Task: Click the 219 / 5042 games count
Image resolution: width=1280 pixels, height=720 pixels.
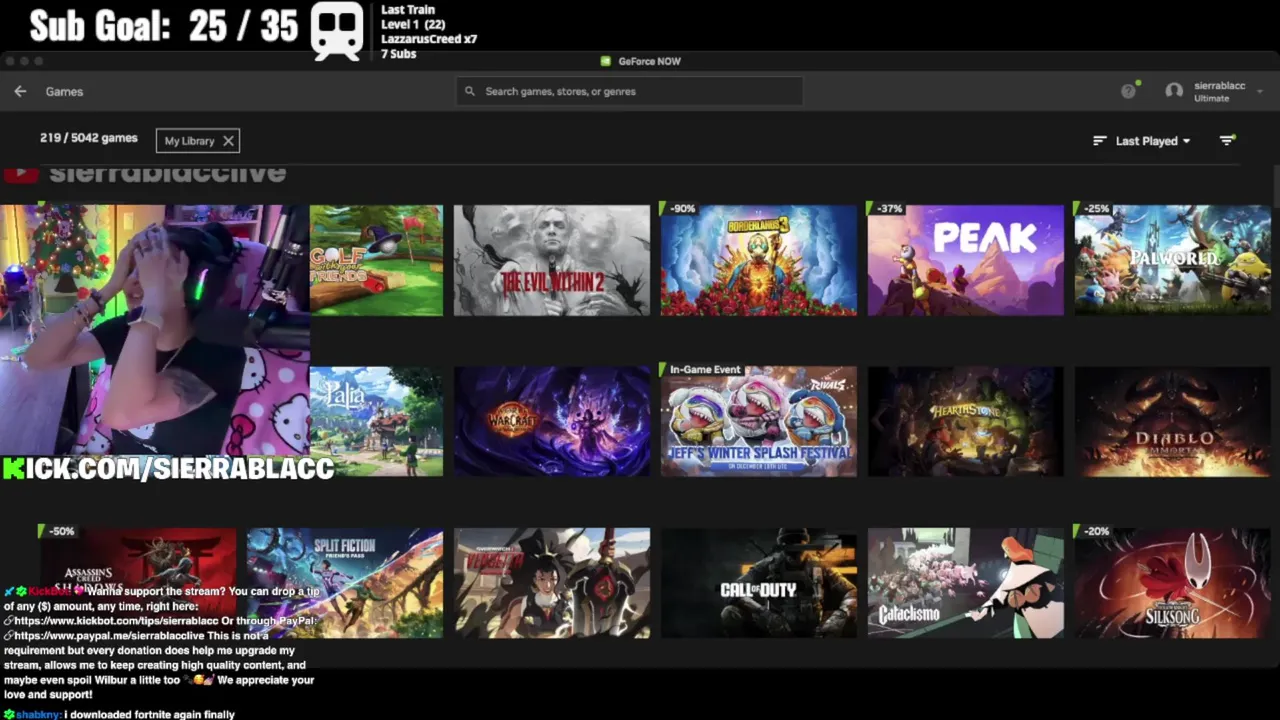Action: pyautogui.click(x=89, y=138)
